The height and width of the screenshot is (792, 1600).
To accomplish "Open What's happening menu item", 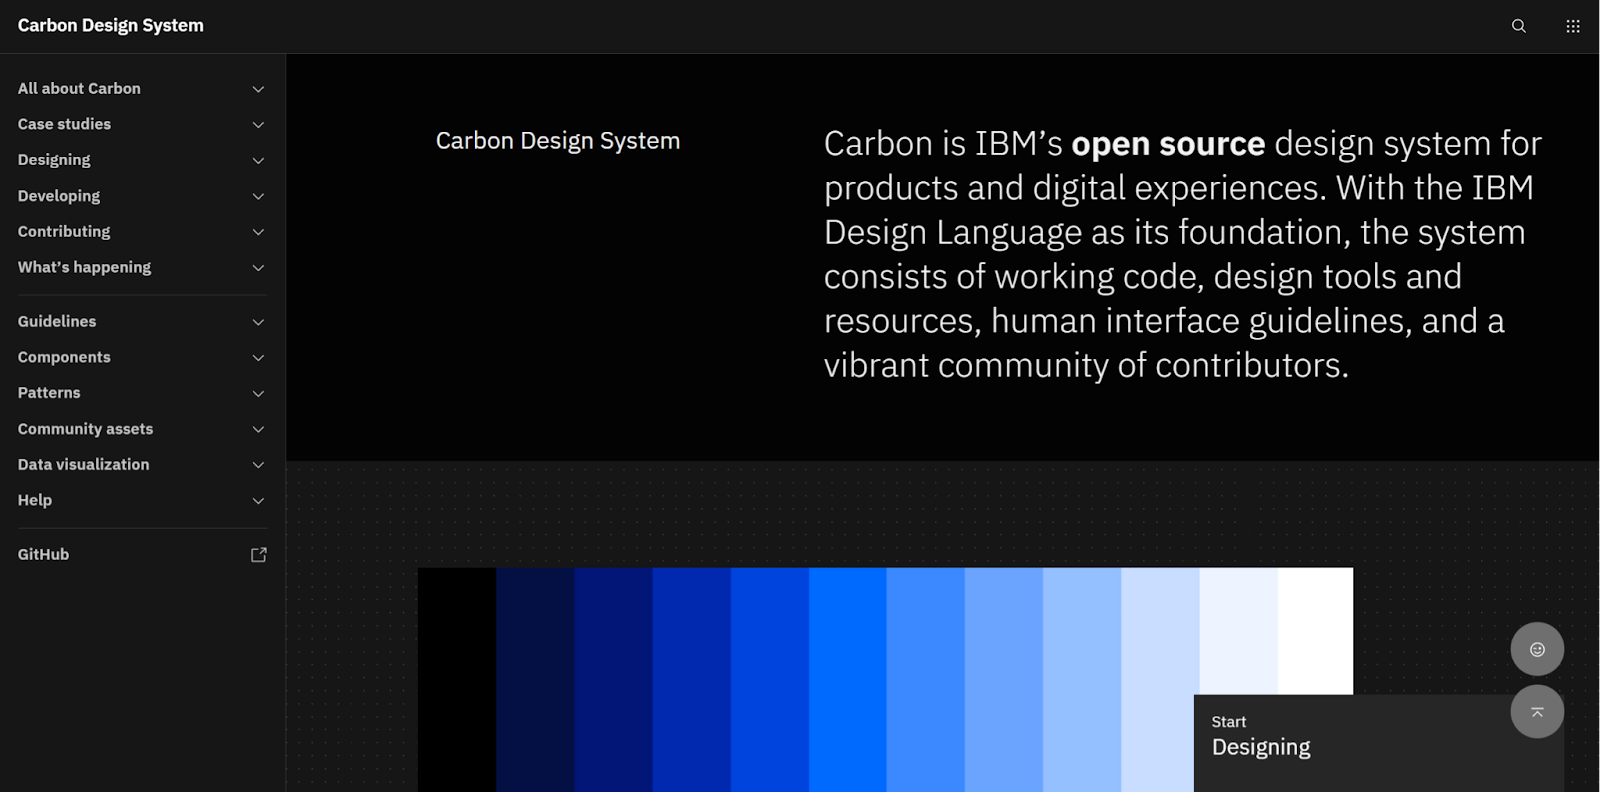I will pos(142,268).
